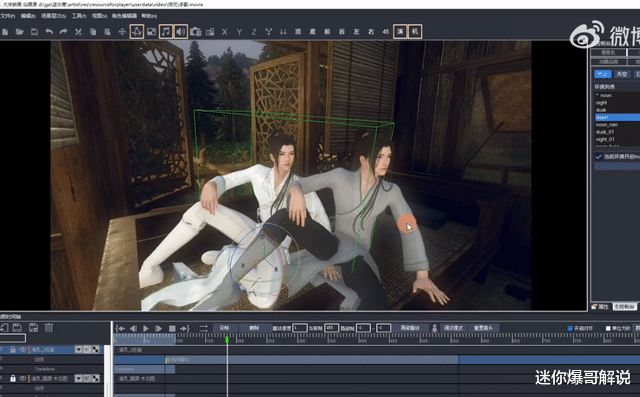Switch to right view 右

[x=371, y=32]
